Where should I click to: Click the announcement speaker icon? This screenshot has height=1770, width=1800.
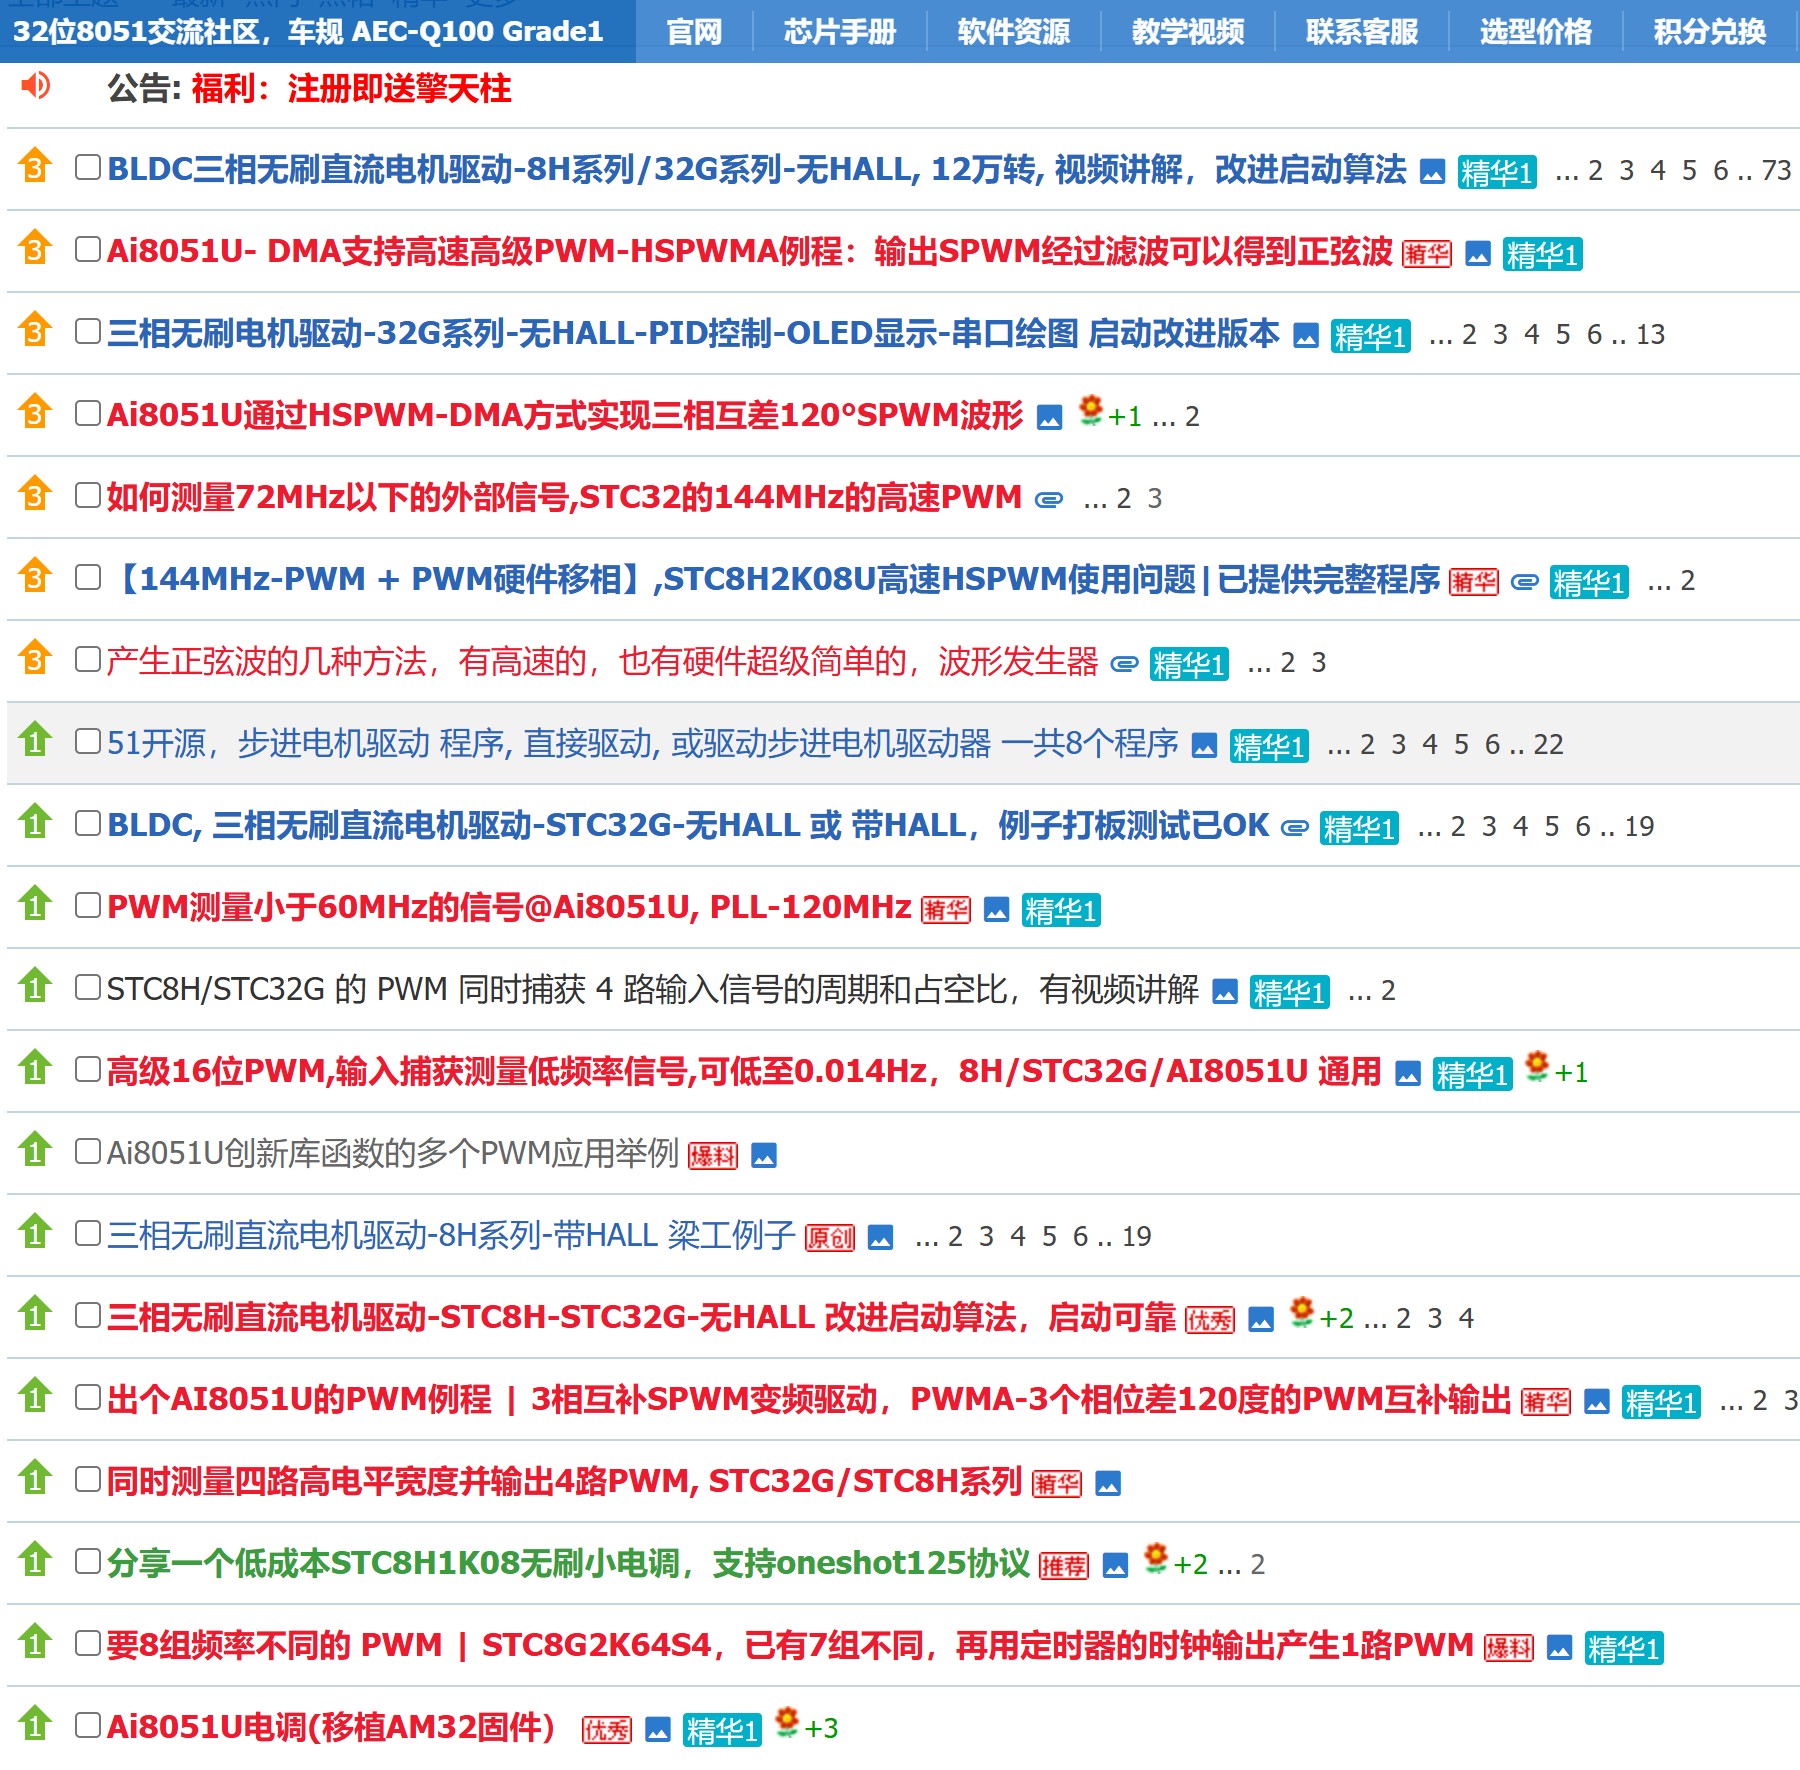(x=35, y=87)
